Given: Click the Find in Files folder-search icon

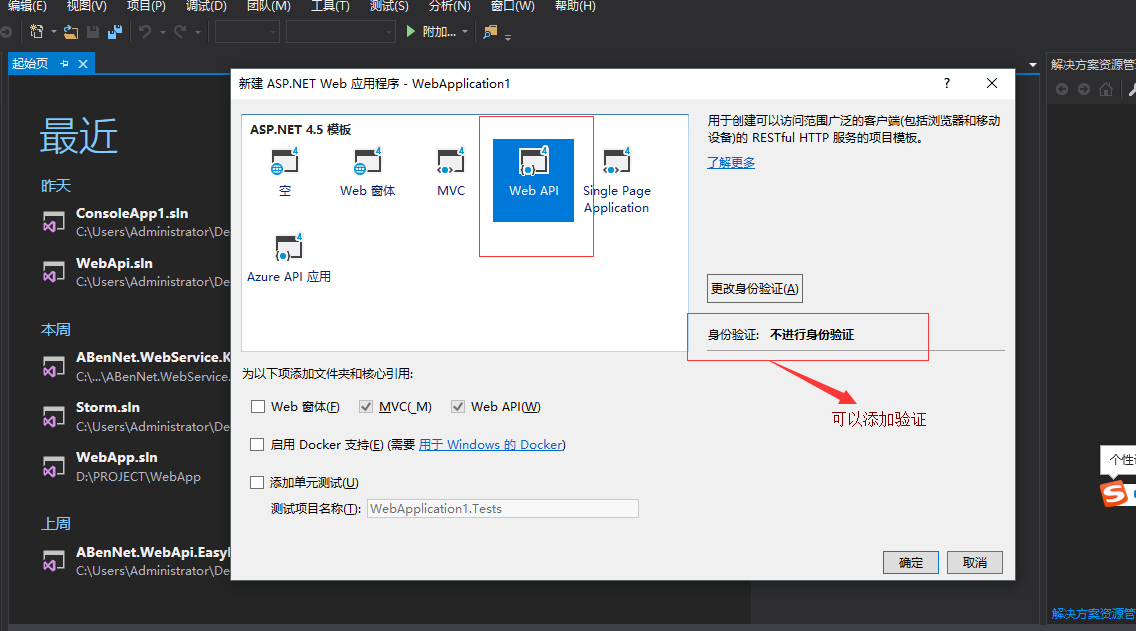Looking at the screenshot, I should coord(490,32).
